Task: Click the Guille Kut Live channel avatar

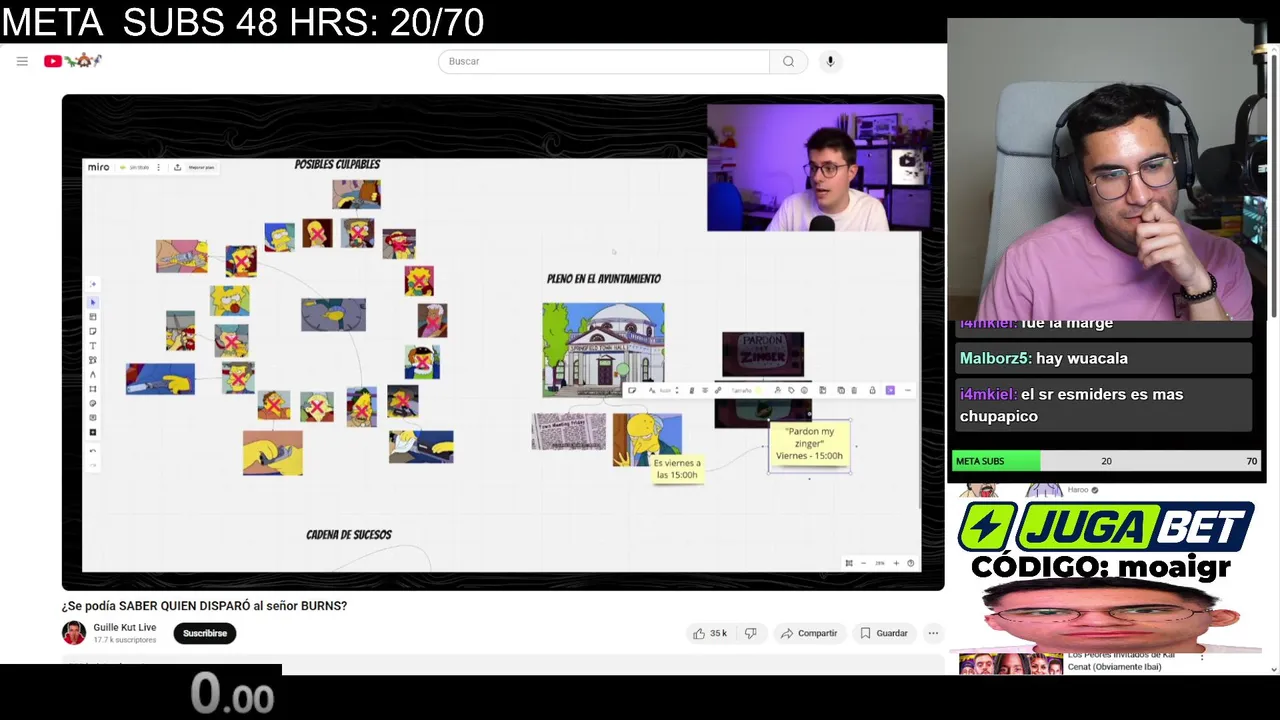Action: tap(74, 633)
